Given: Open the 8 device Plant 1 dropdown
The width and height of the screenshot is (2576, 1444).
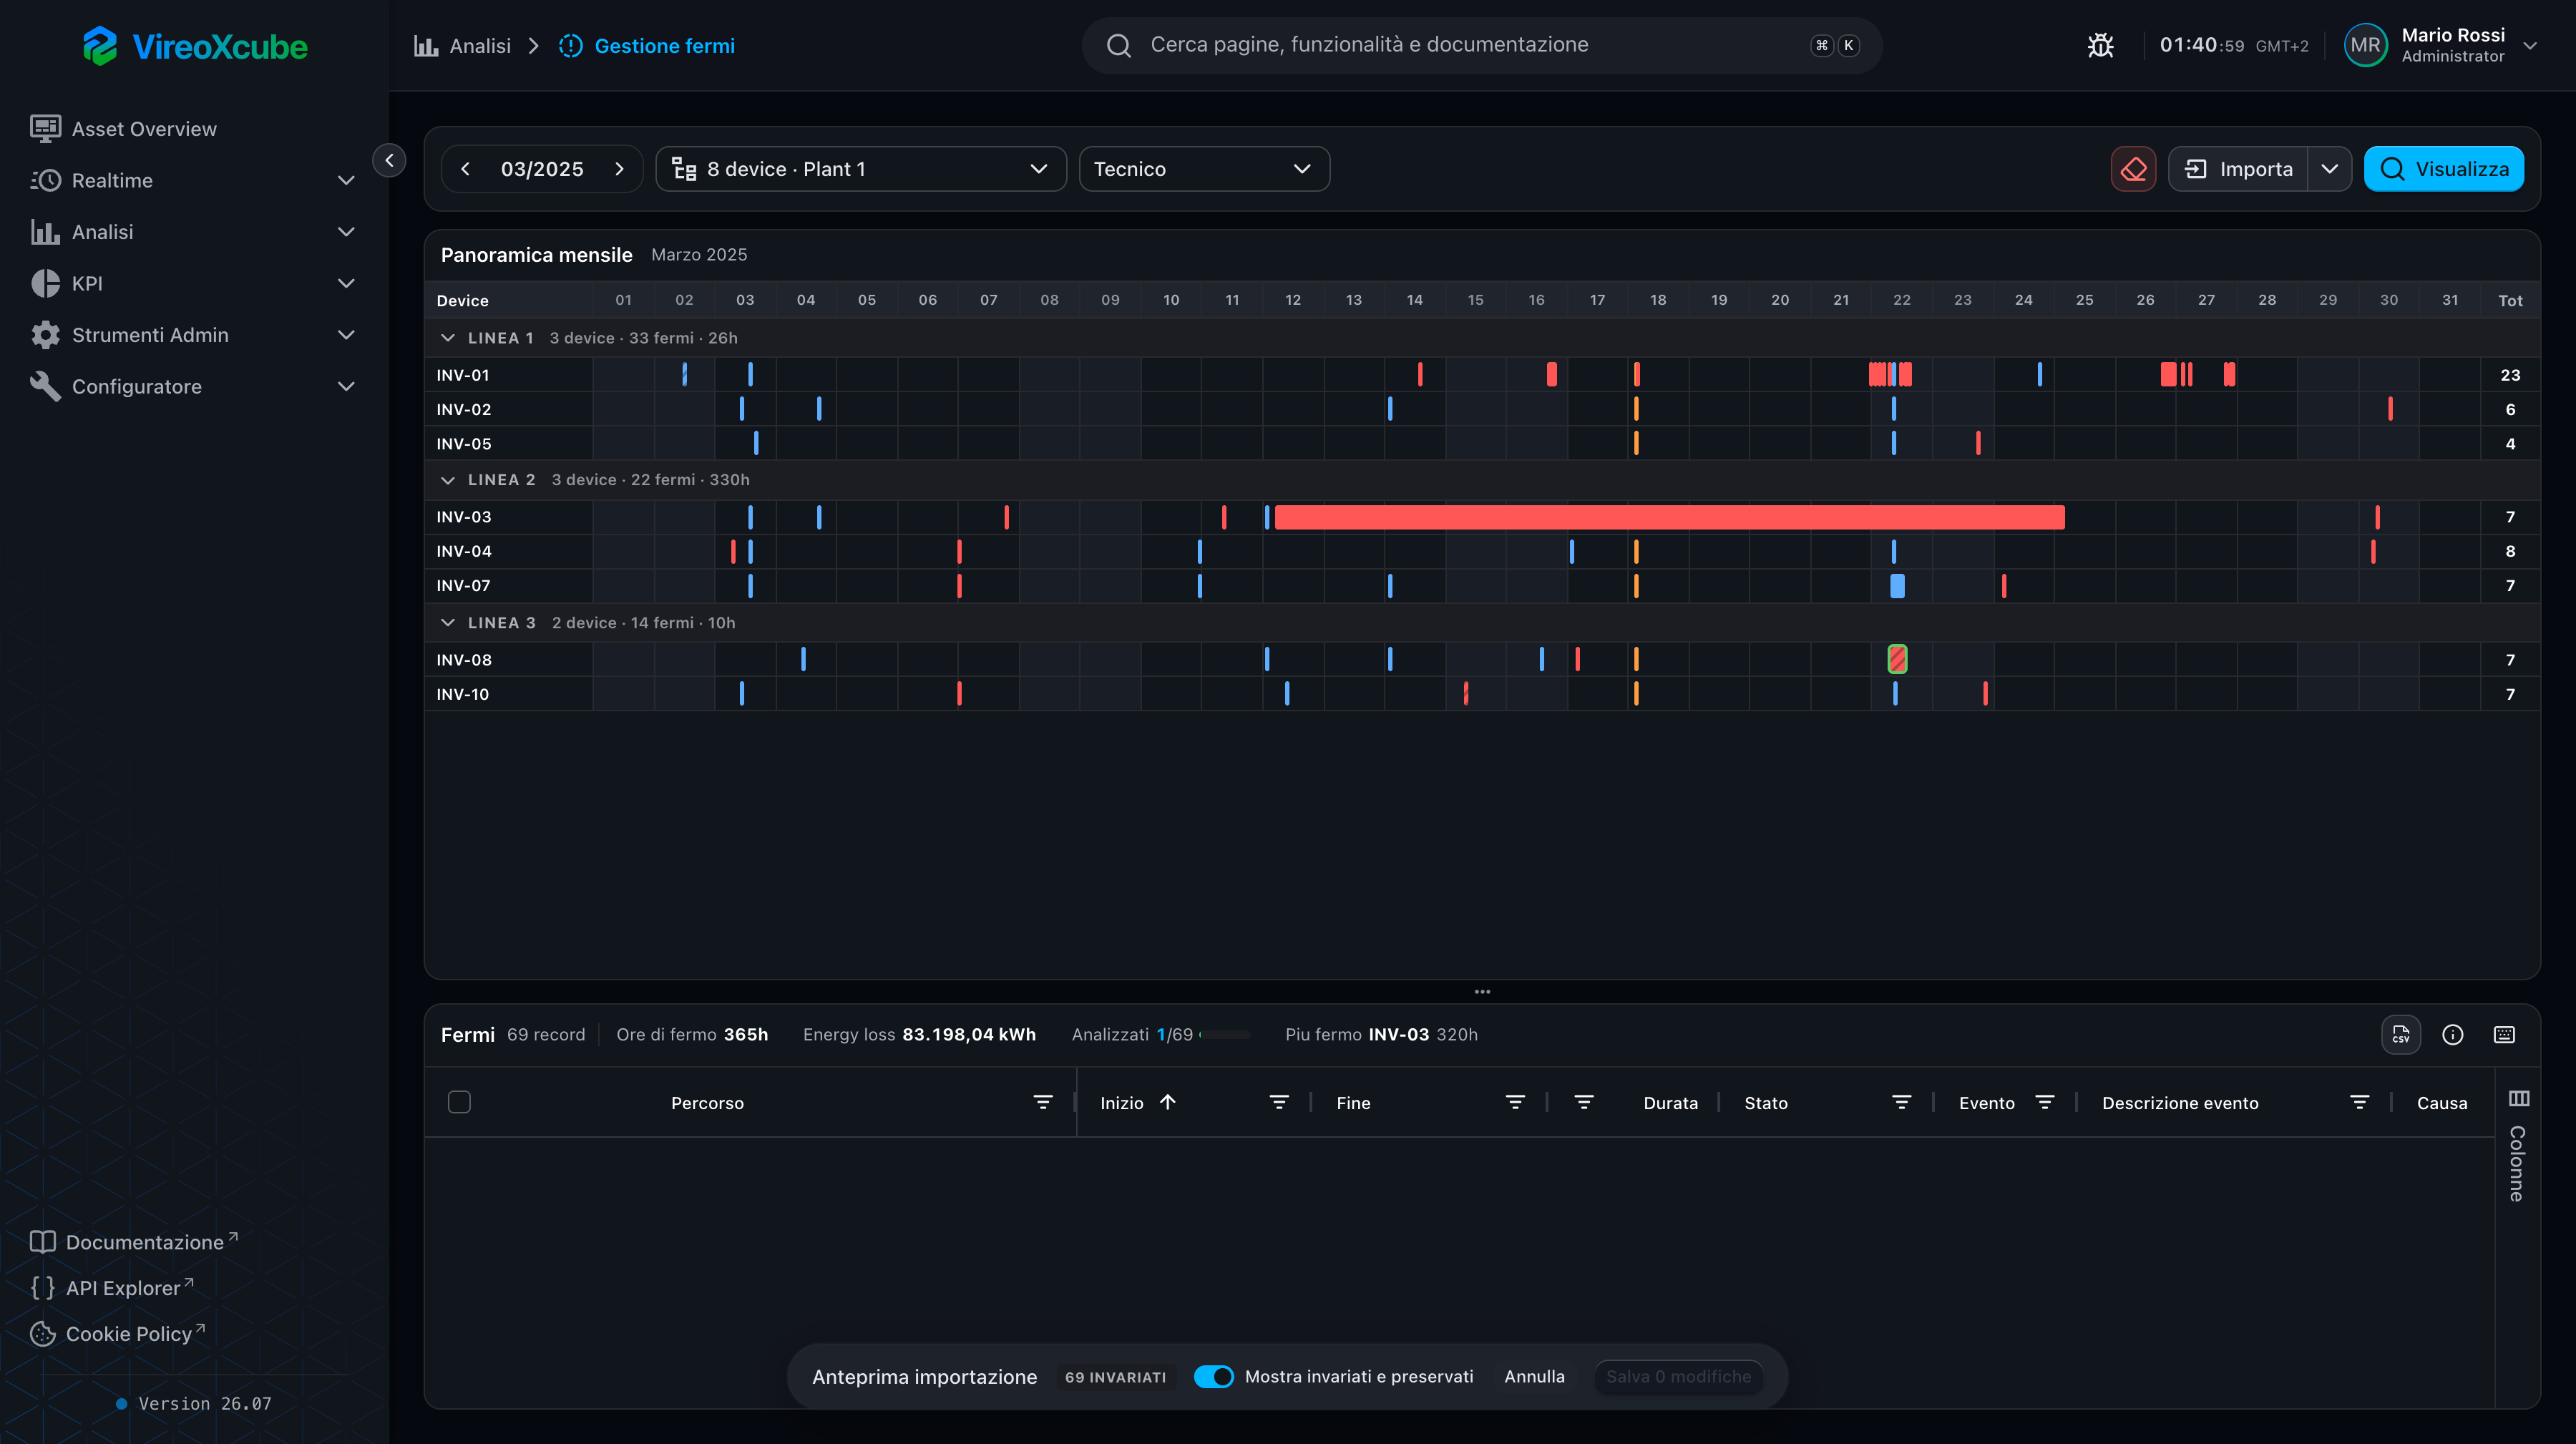Looking at the screenshot, I should pos(861,169).
